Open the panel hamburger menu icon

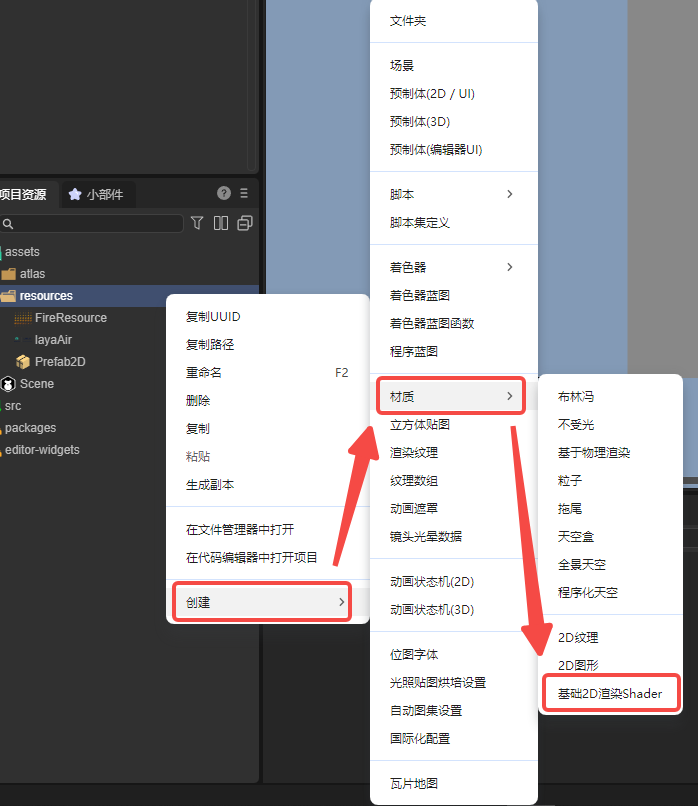point(244,193)
